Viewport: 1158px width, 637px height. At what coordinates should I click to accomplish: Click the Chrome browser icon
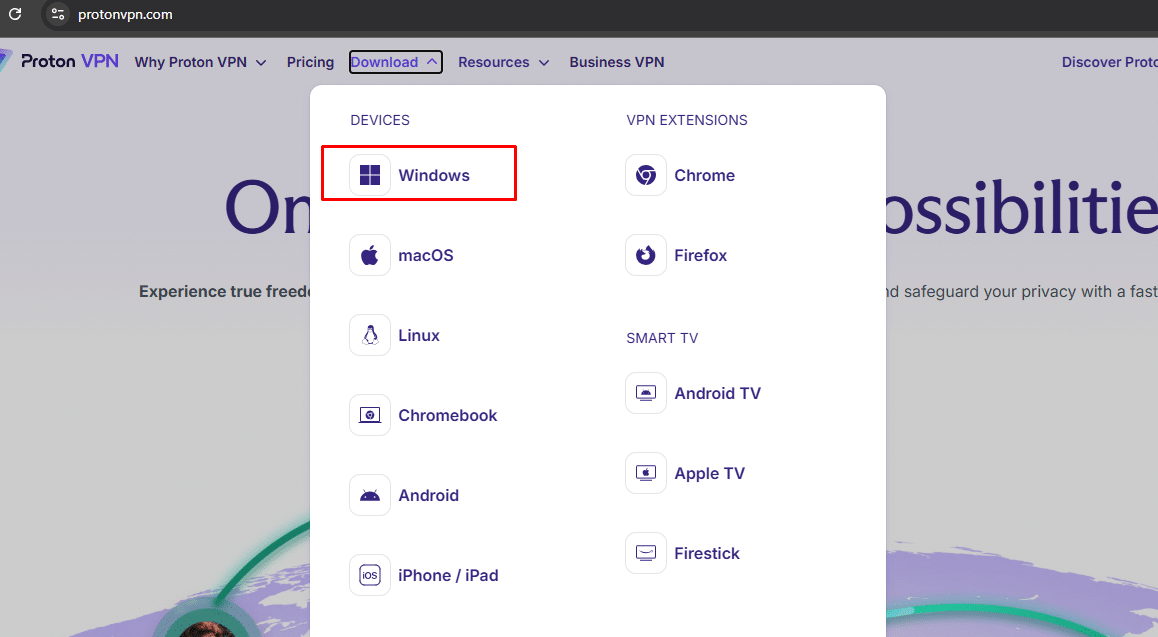coord(646,175)
